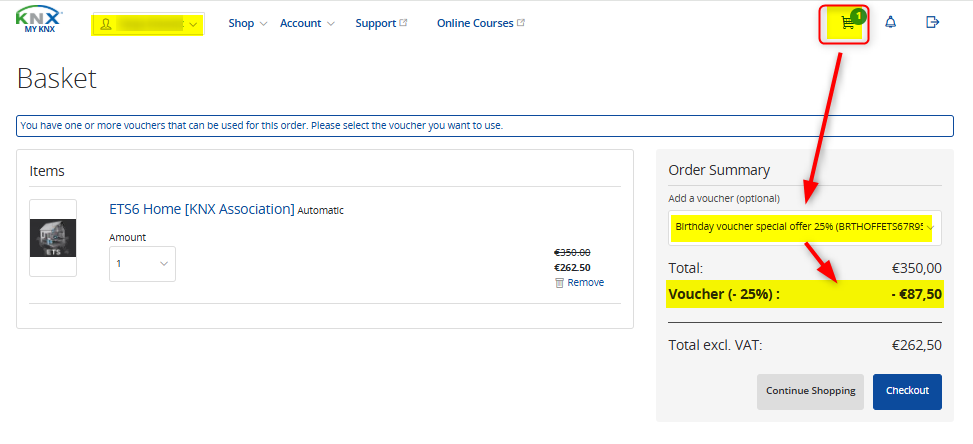973x444 pixels.
Task: Click the €350,00 order total value
Action: coord(917,269)
